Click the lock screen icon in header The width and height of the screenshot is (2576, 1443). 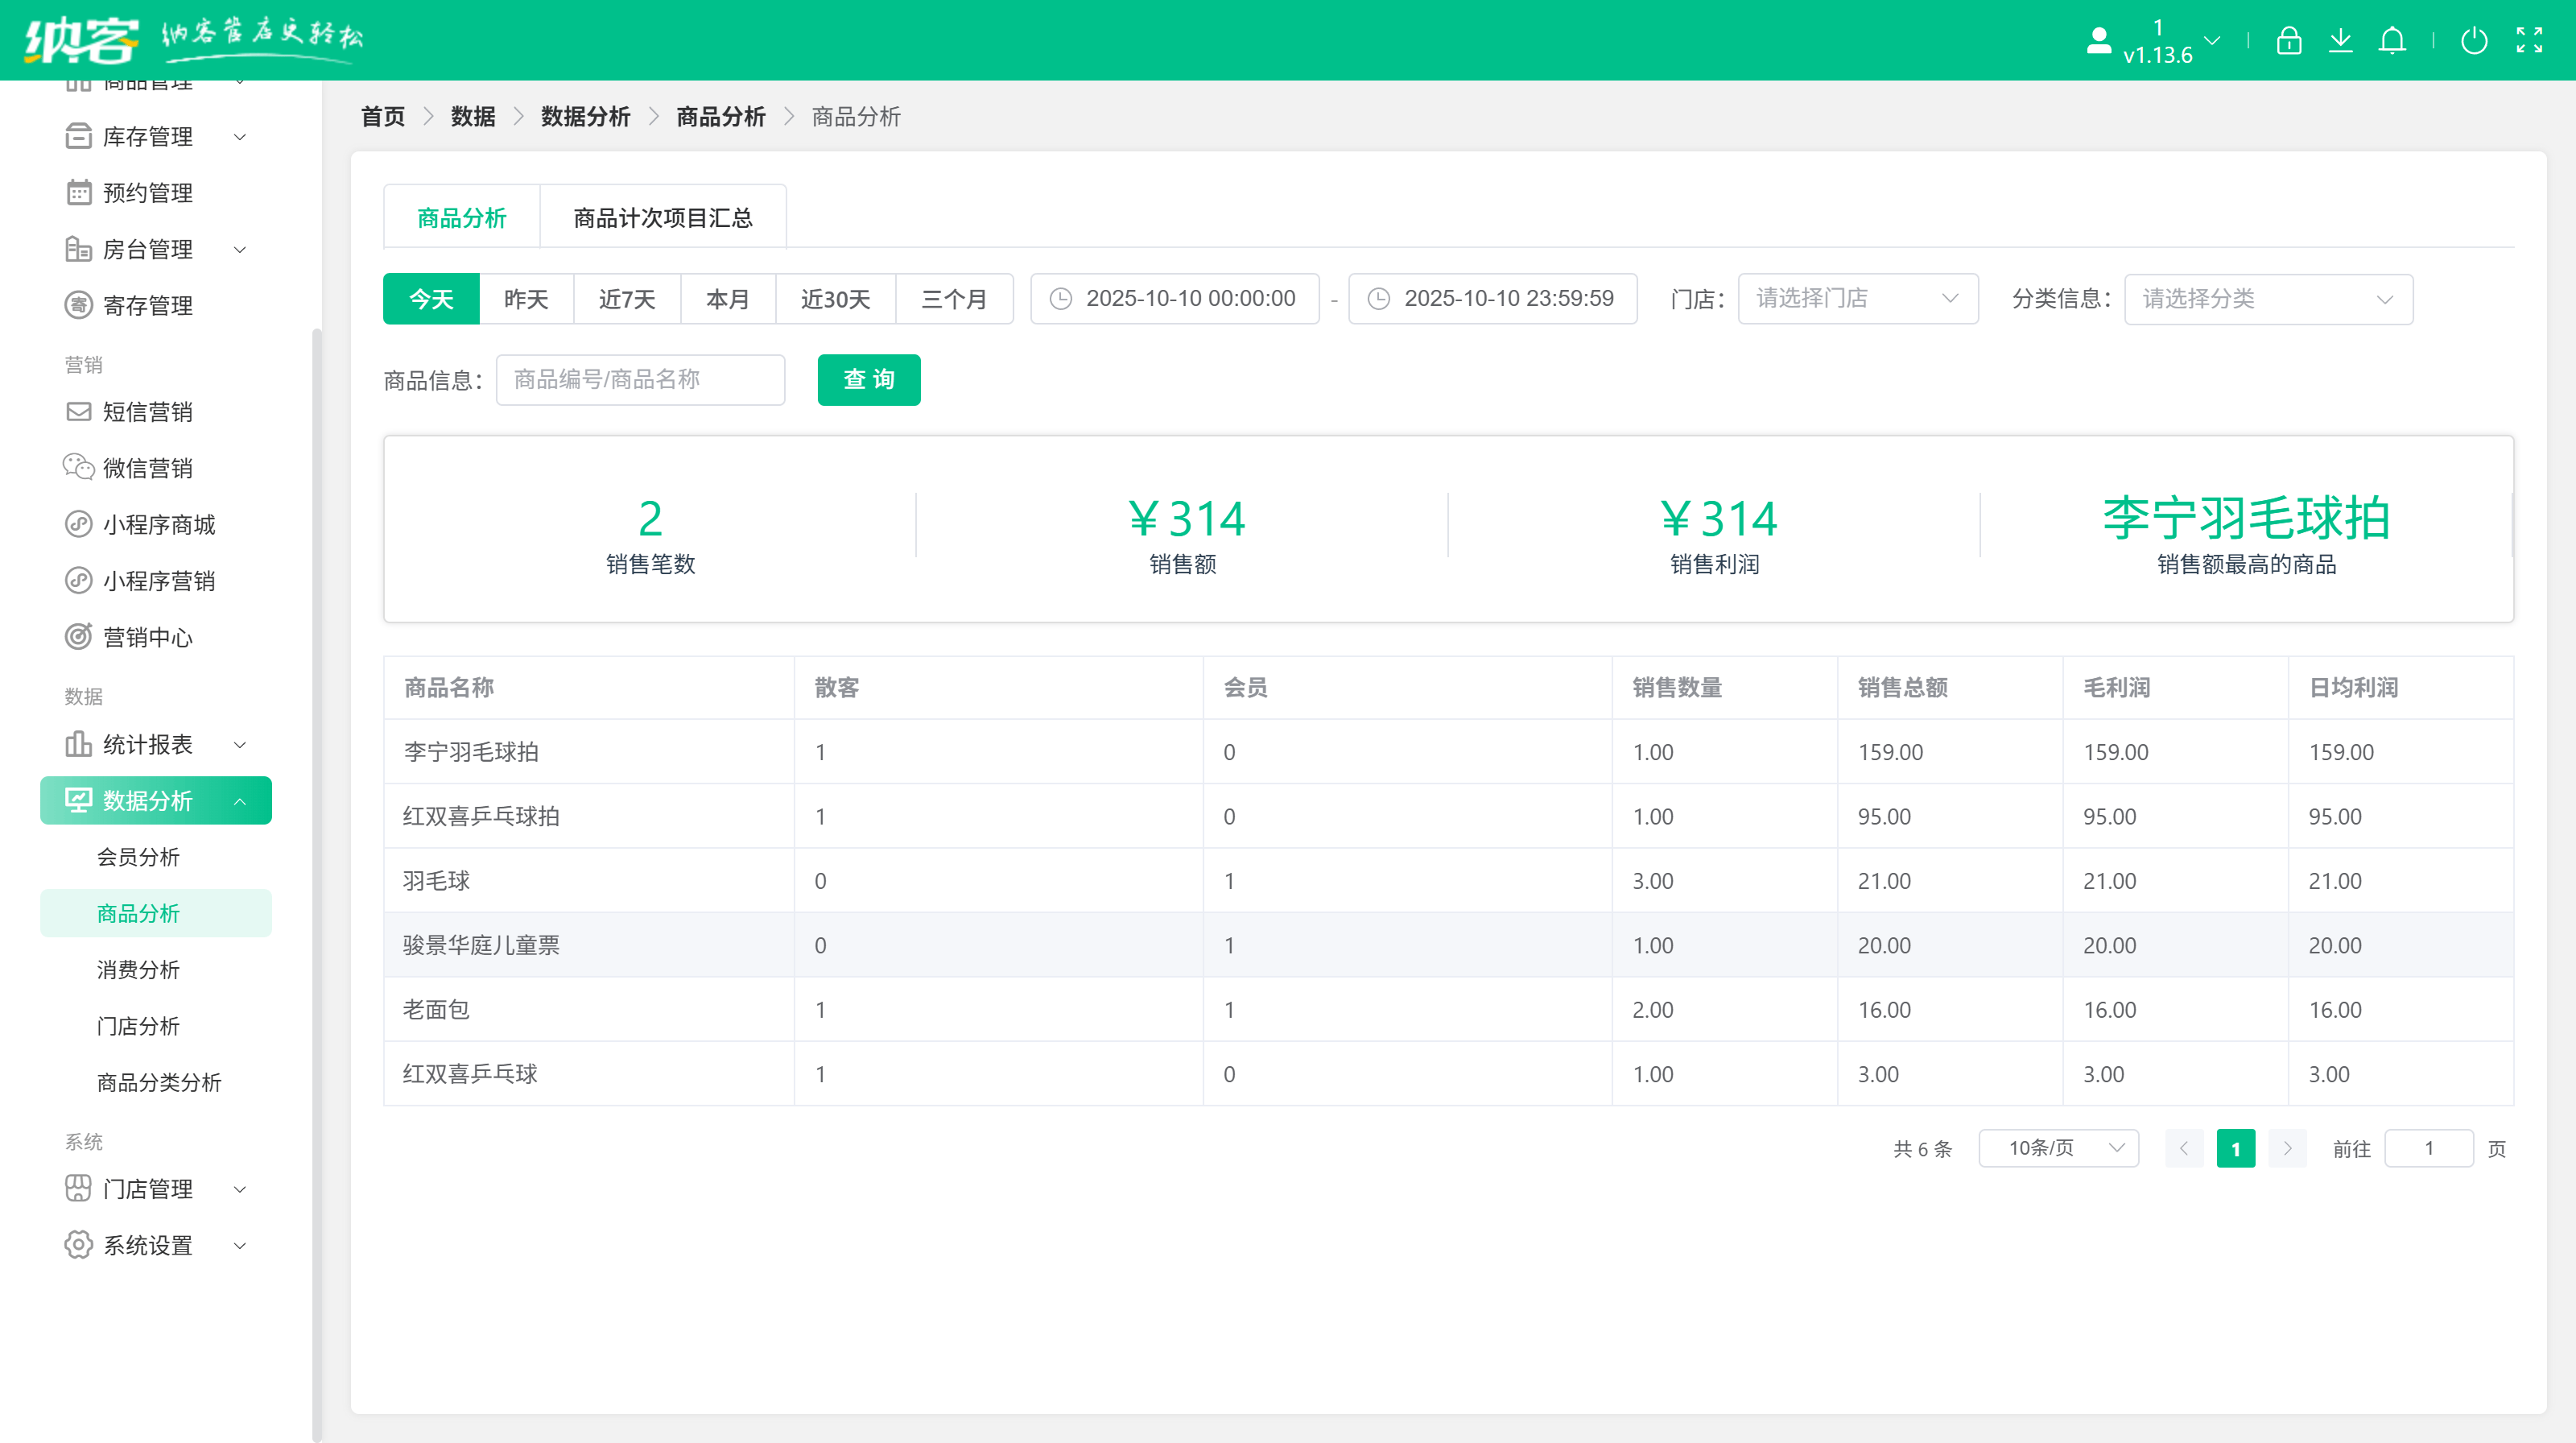[2288, 41]
